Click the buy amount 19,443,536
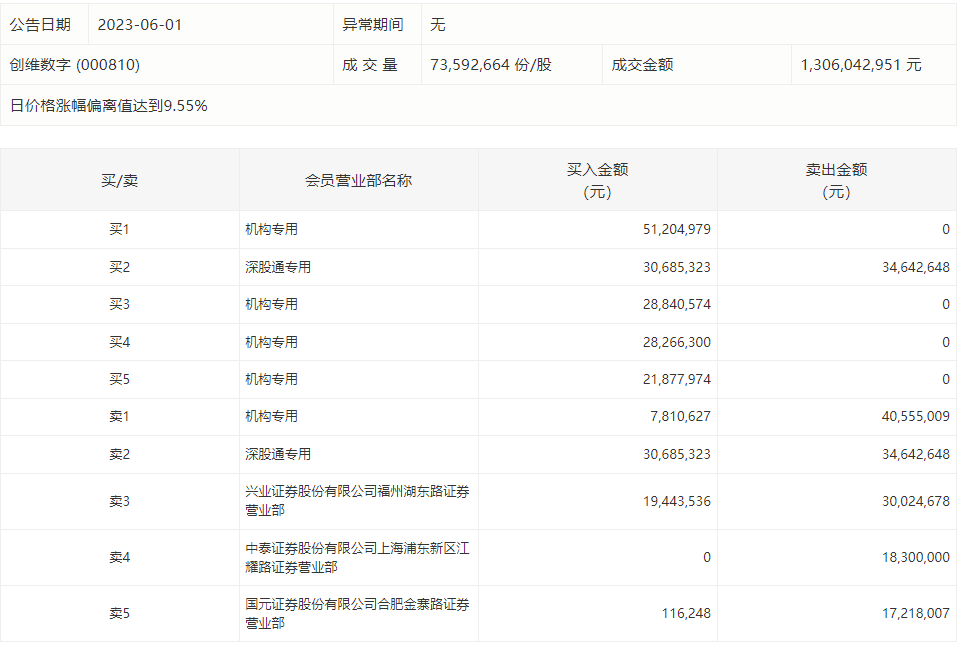The image size is (959, 646). (676, 502)
